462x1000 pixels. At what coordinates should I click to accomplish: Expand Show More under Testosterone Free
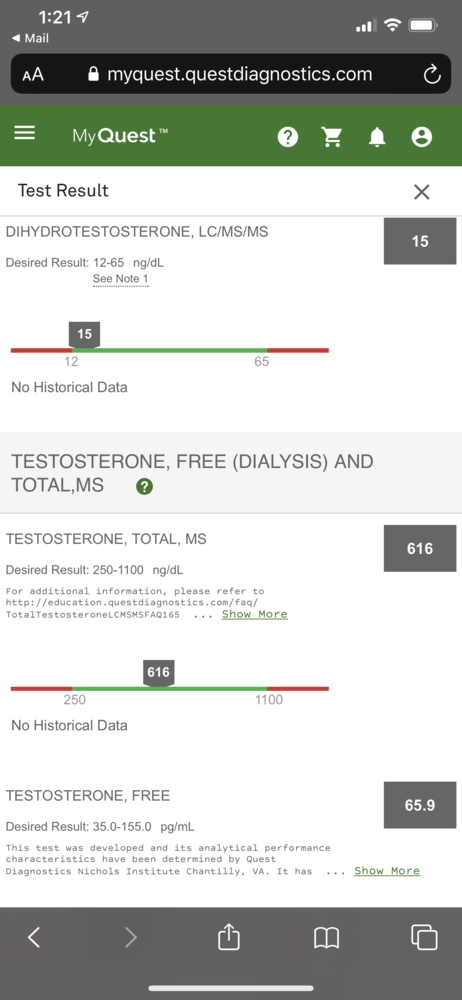point(387,871)
